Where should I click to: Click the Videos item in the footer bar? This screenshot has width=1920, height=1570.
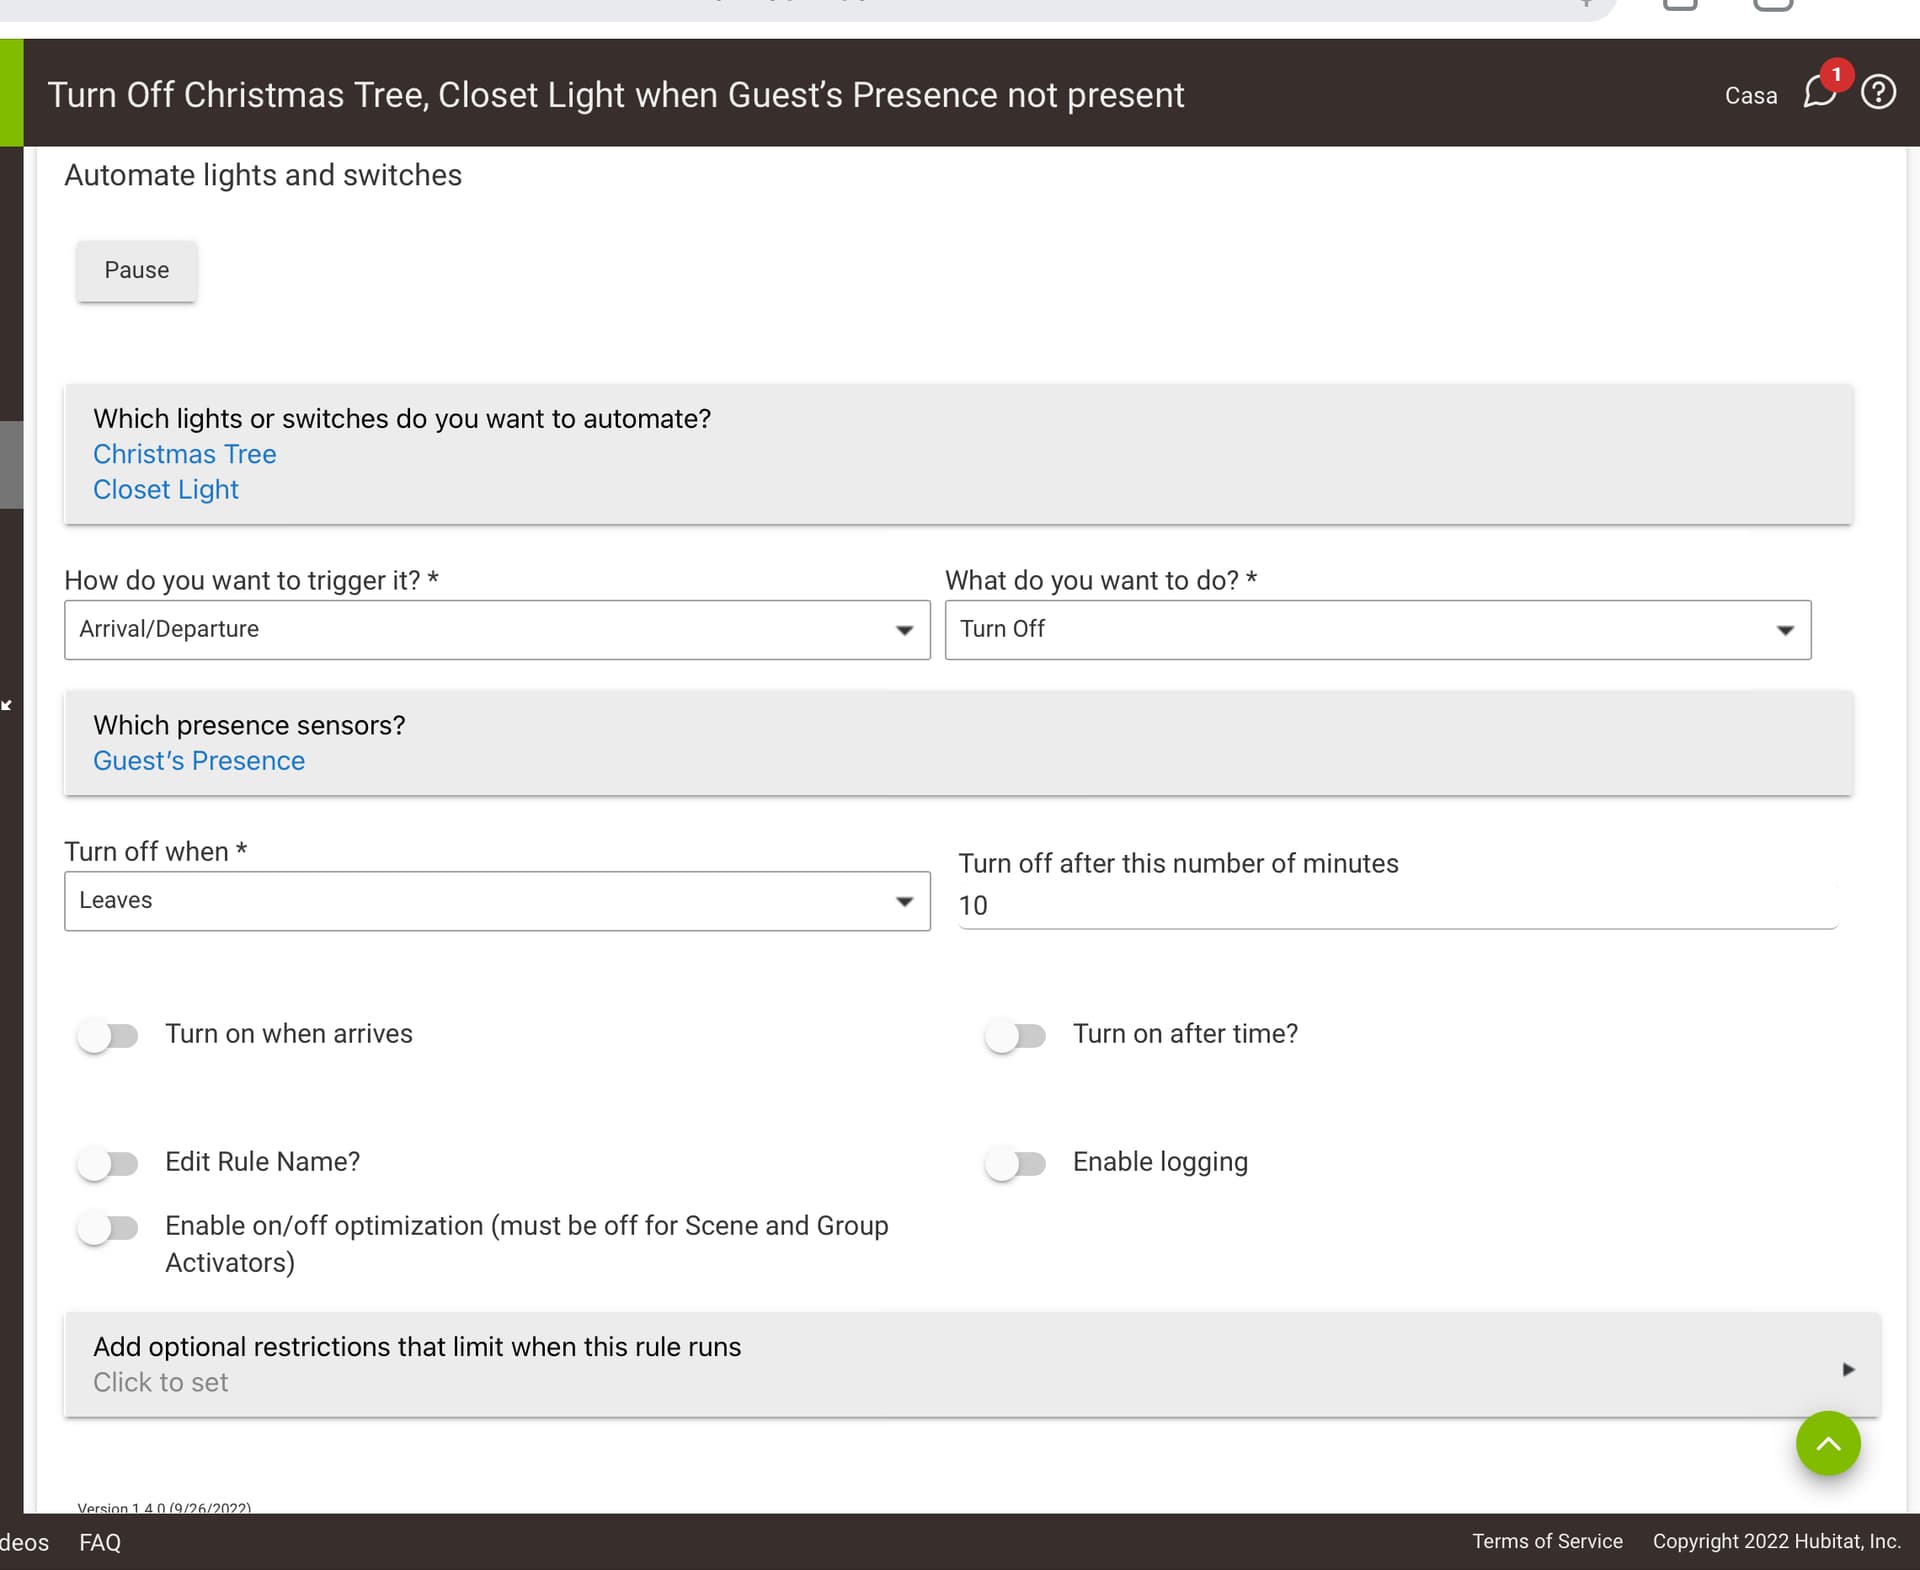[25, 1541]
